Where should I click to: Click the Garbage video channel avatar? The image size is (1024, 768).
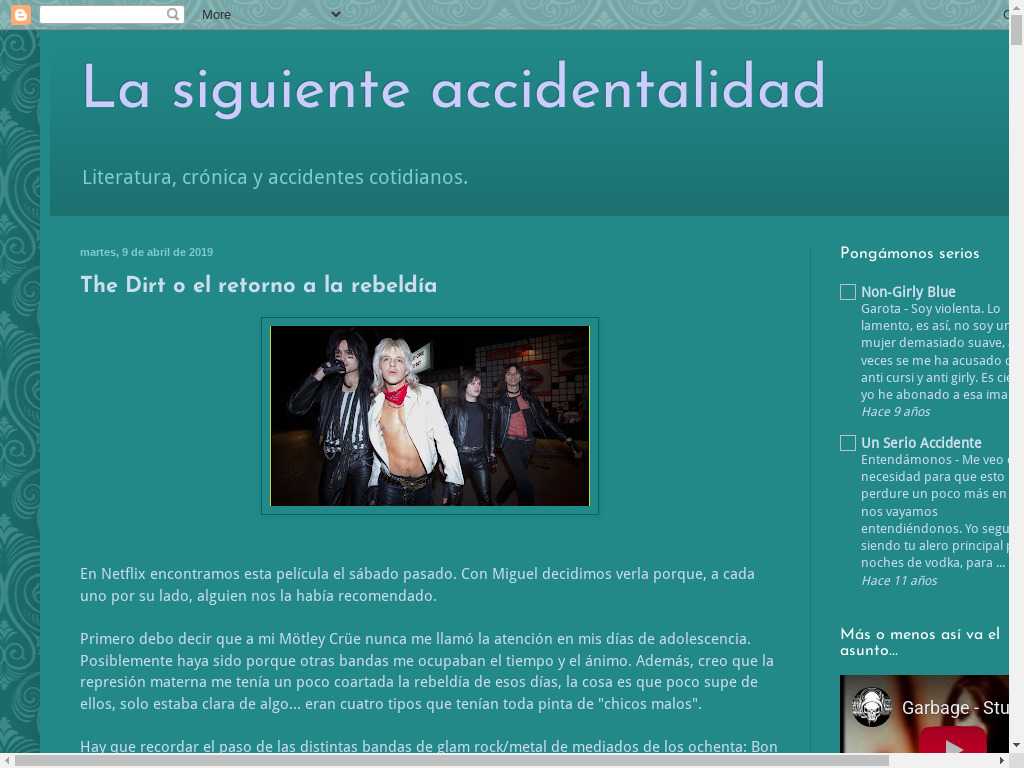tap(872, 707)
